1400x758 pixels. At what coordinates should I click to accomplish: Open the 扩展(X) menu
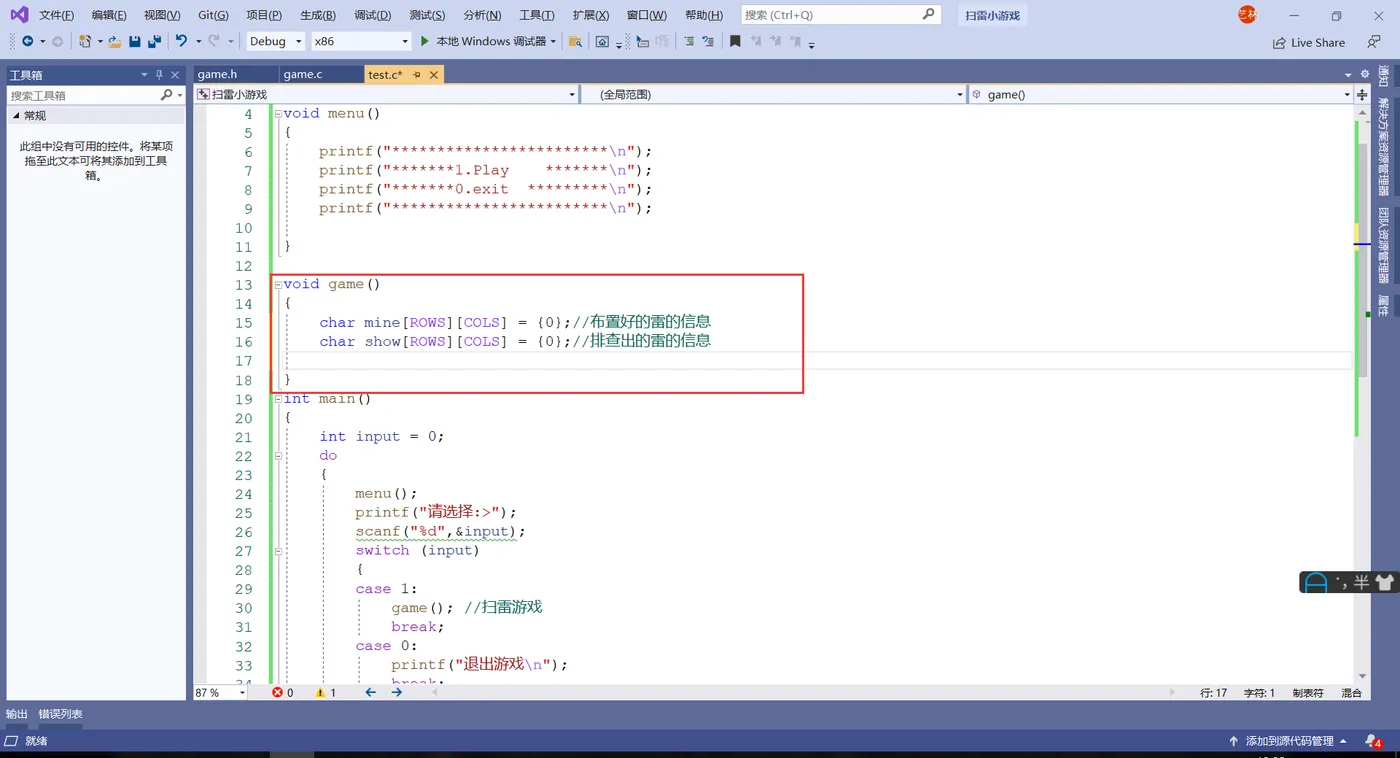pyautogui.click(x=591, y=15)
